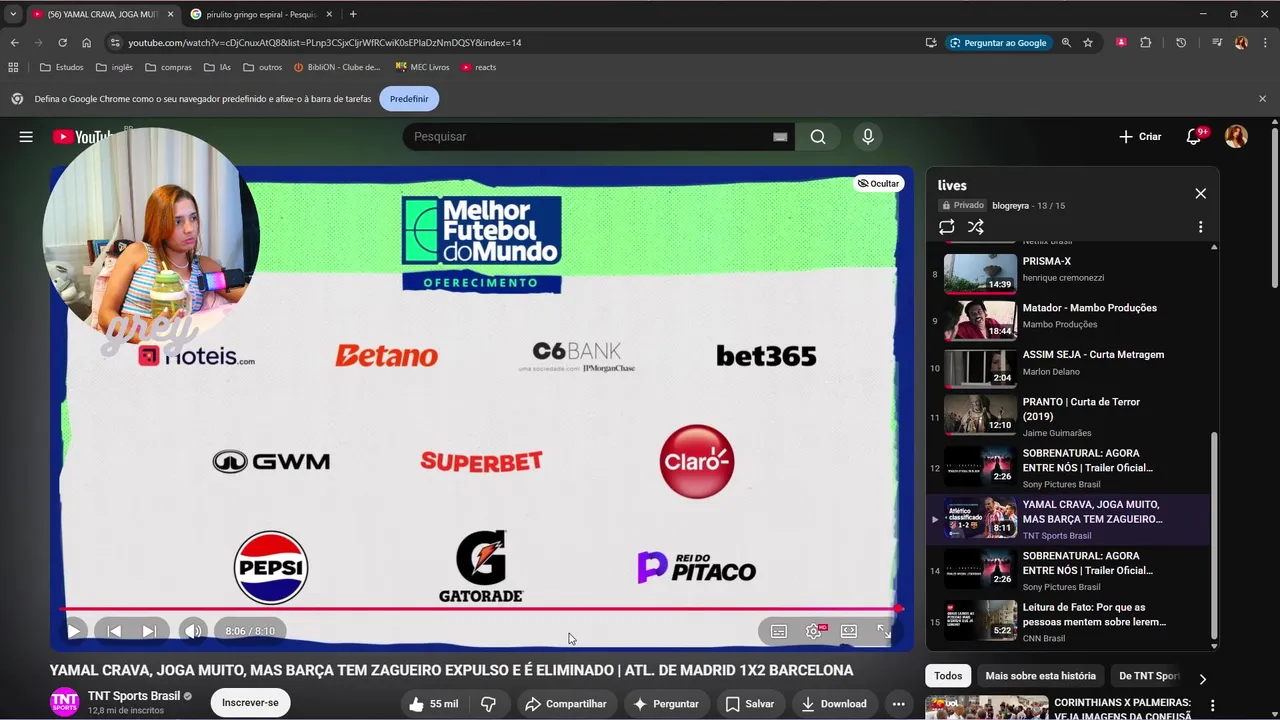Open Leitura de Fato CNN Brasil video

click(1067, 622)
